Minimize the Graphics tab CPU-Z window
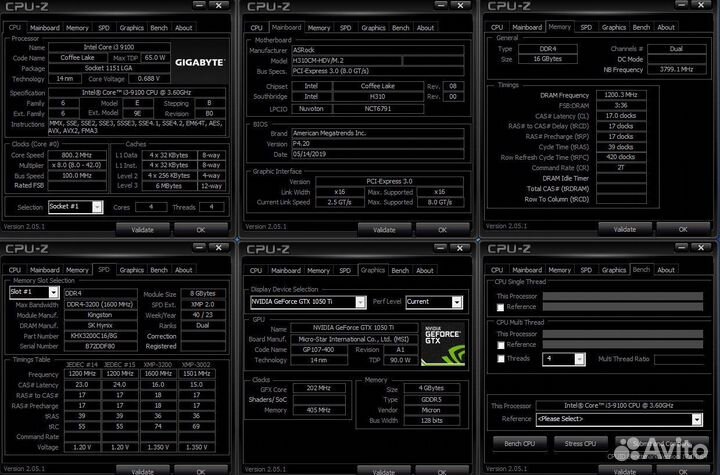Viewport: 720px width, 475px height. coord(440,249)
